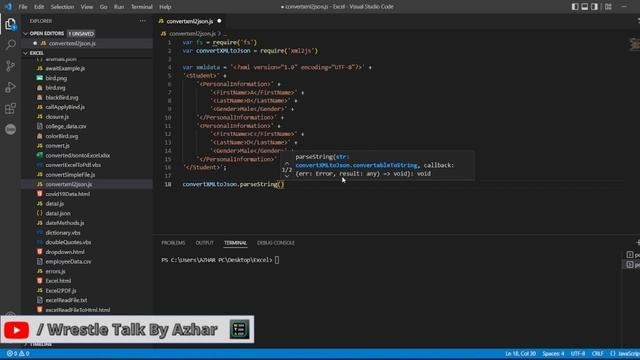640x360 pixels.
Task: Open Explorer more actions ellipsis
Action: [142, 20]
